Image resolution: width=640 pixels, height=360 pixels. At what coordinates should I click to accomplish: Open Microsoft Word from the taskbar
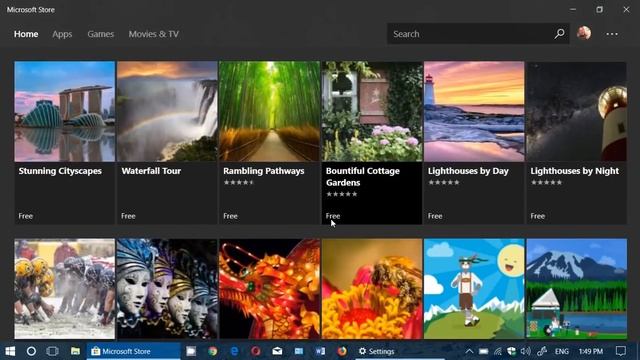coord(320,351)
